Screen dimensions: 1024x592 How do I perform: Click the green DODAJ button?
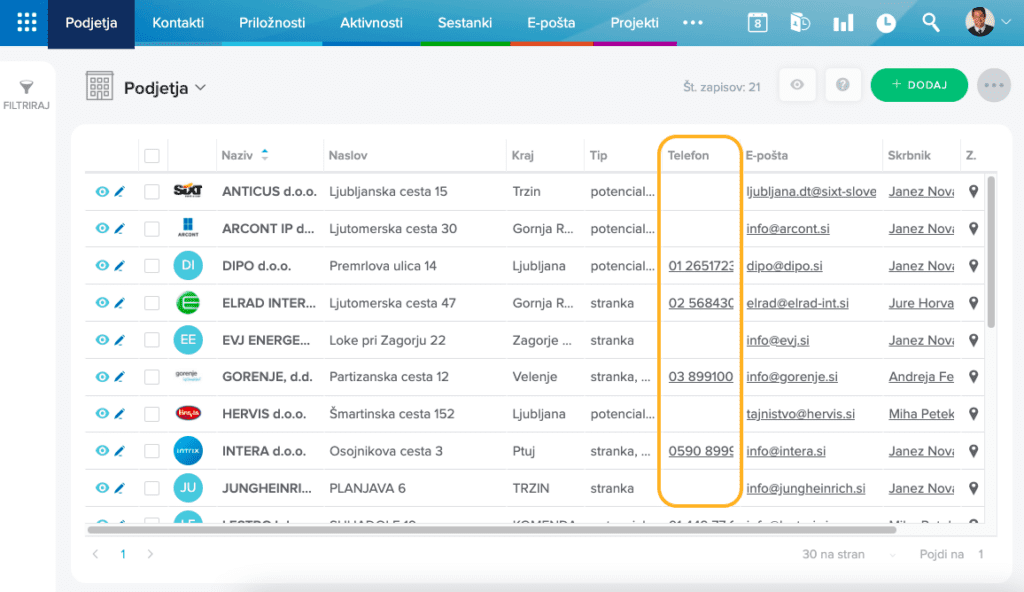(918, 86)
